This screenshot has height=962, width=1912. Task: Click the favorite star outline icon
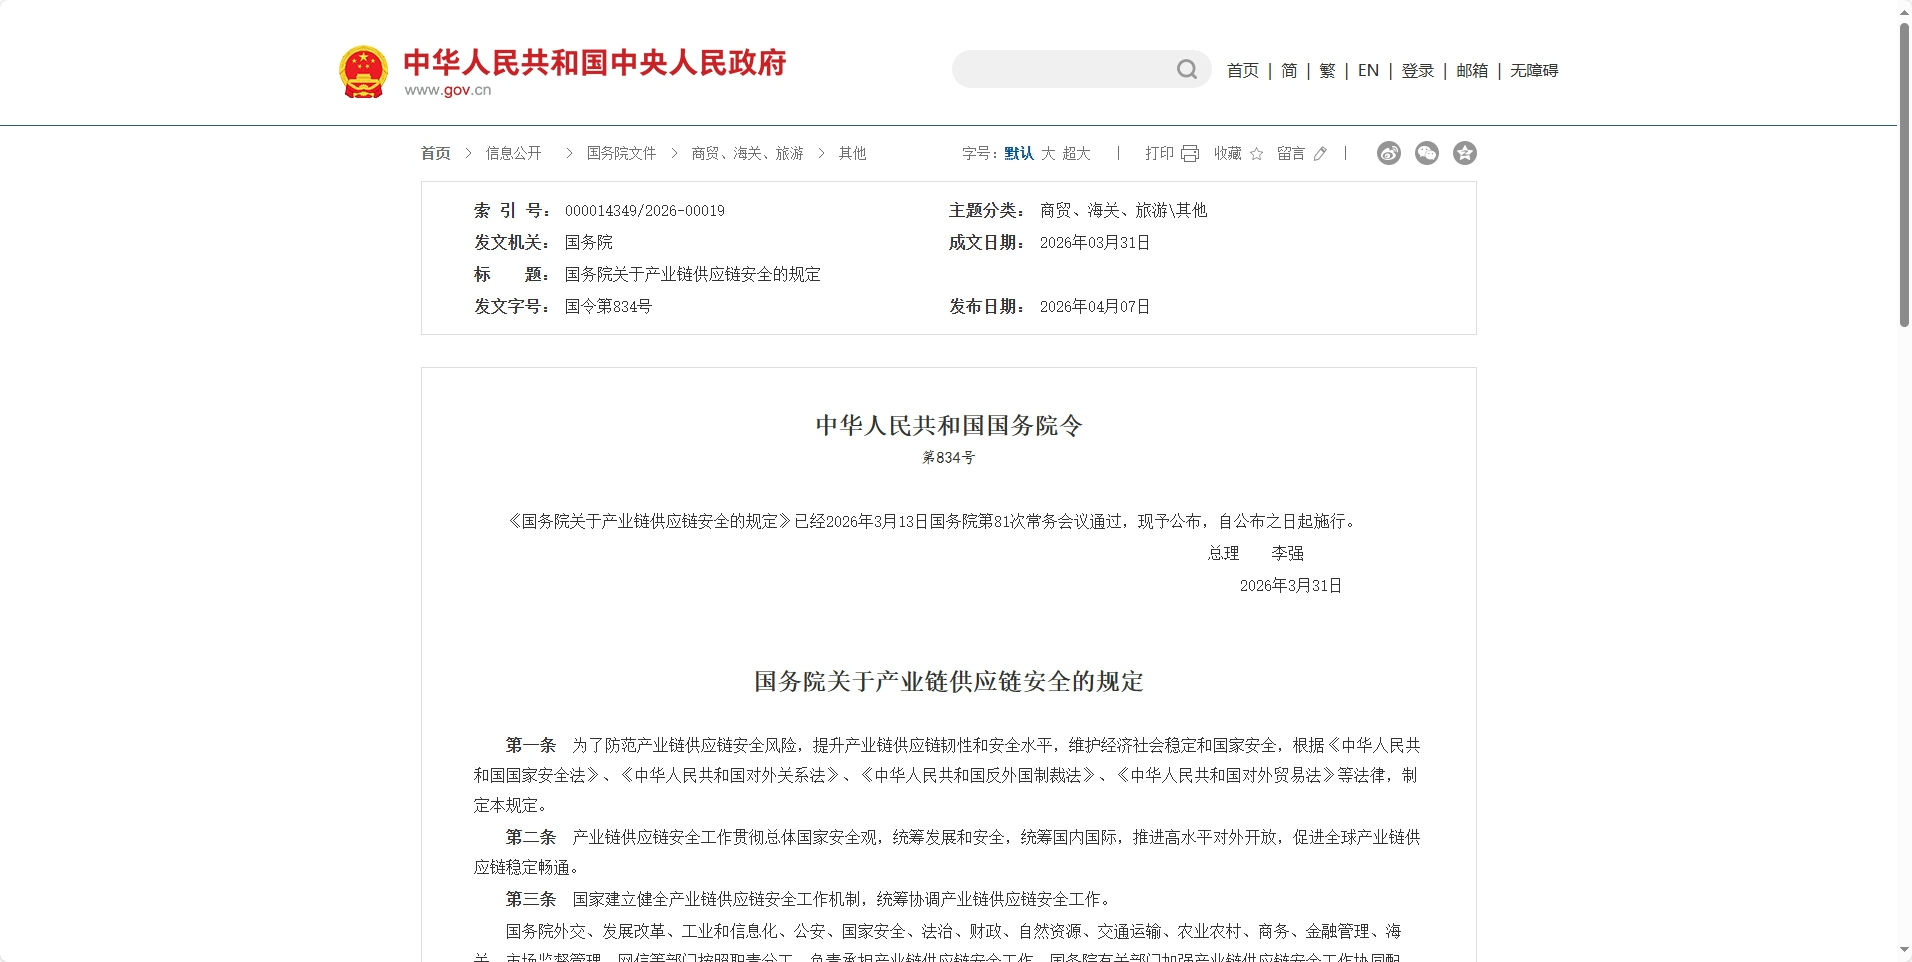1257,154
